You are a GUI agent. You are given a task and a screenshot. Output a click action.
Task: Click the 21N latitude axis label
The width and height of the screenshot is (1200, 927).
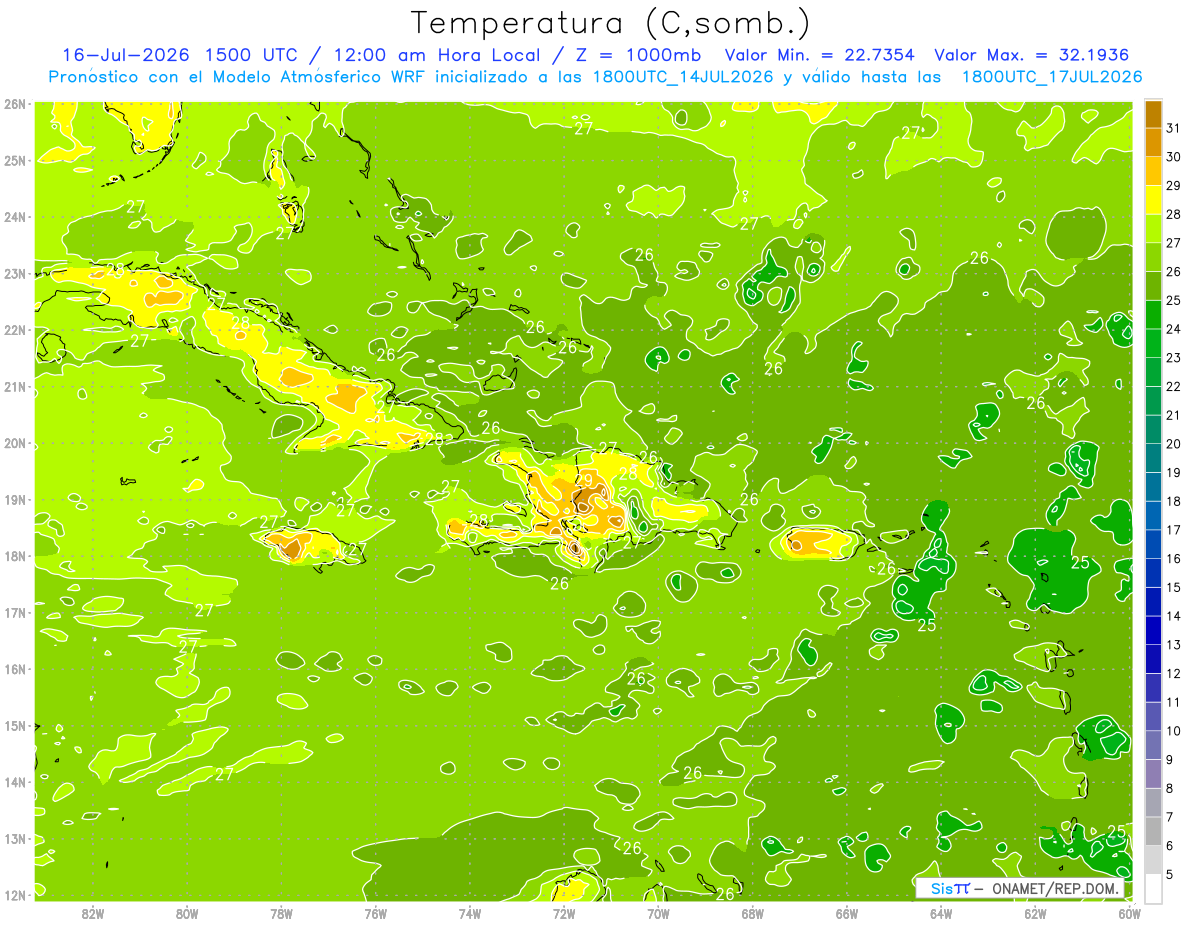(x=15, y=387)
